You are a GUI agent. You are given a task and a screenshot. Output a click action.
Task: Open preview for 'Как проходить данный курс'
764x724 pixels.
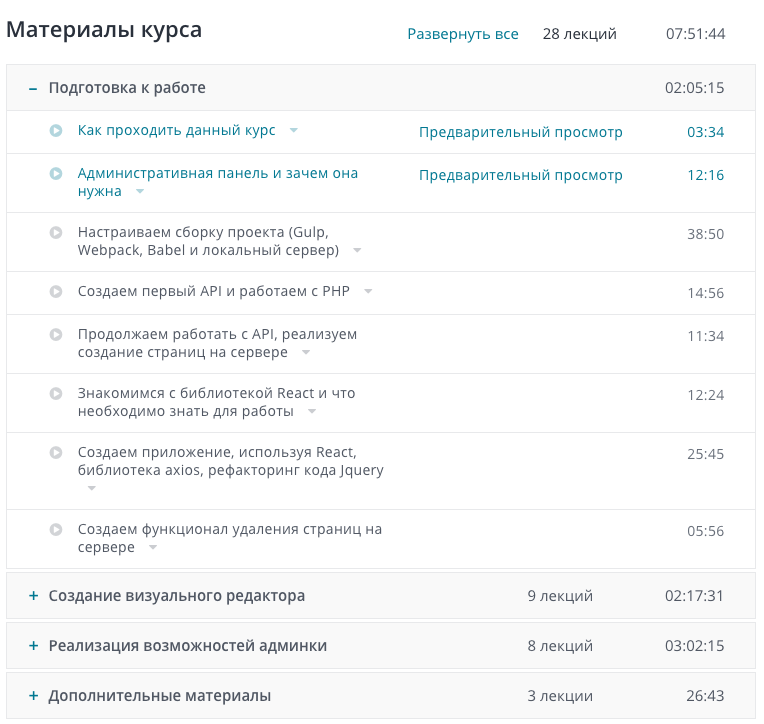[x=520, y=132]
